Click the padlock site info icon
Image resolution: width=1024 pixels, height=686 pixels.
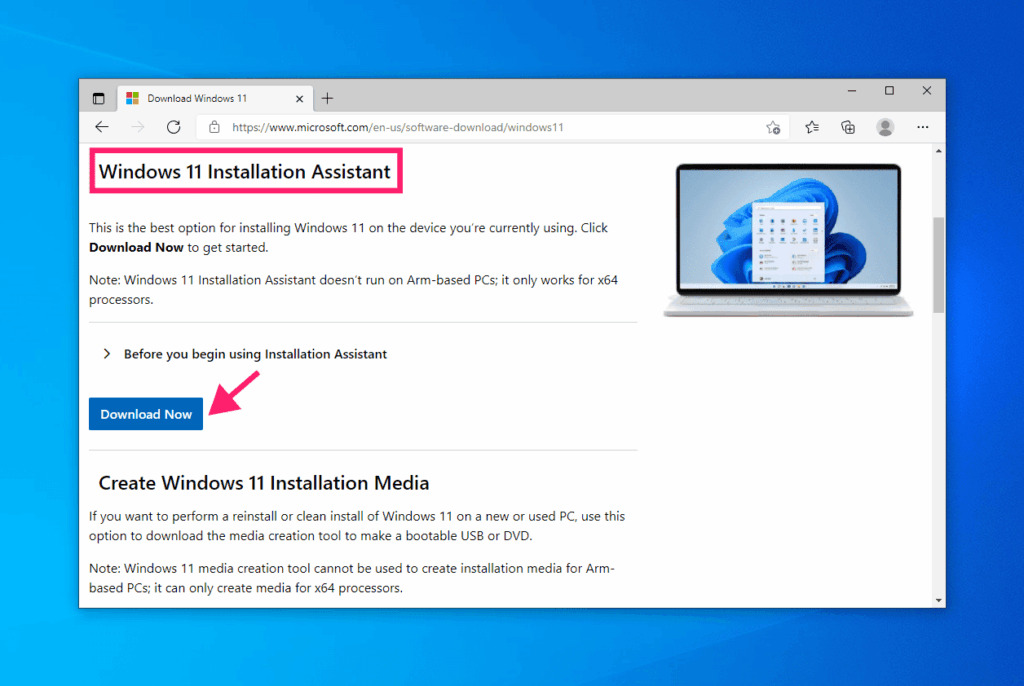214,127
